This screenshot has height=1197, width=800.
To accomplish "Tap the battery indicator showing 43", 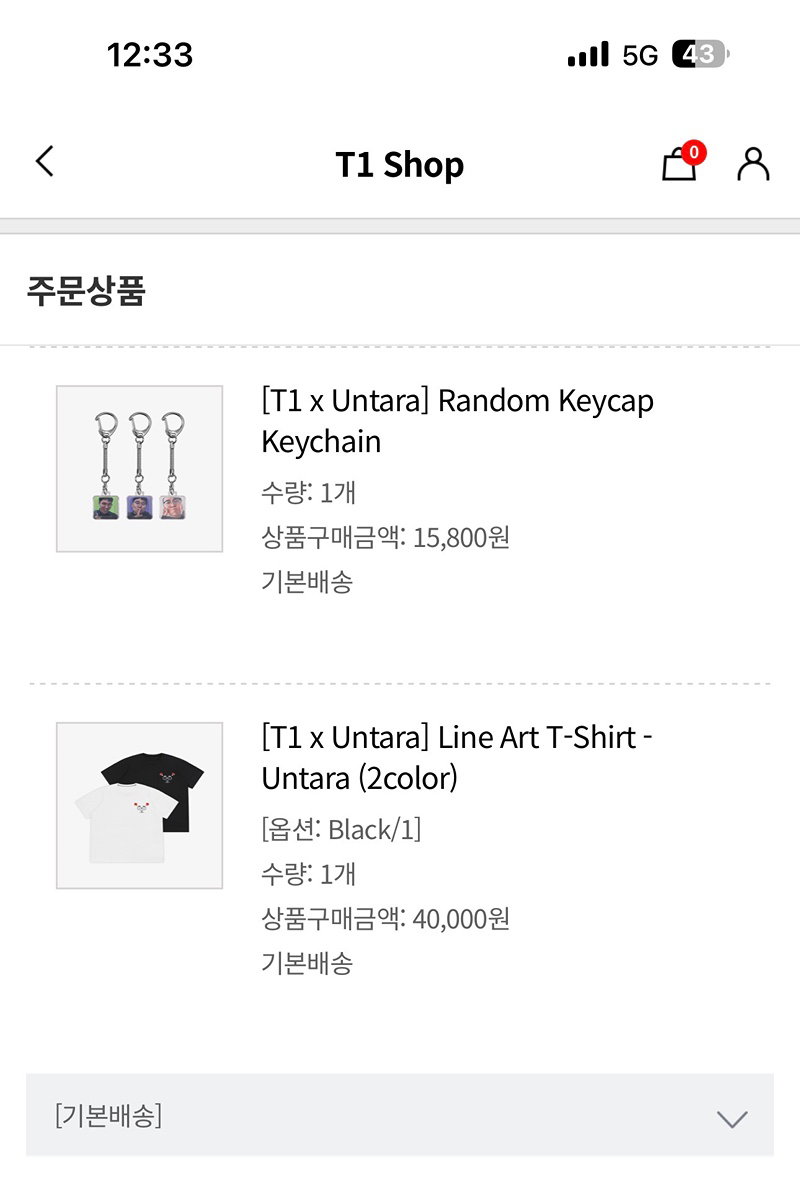I will (x=701, y=54).
